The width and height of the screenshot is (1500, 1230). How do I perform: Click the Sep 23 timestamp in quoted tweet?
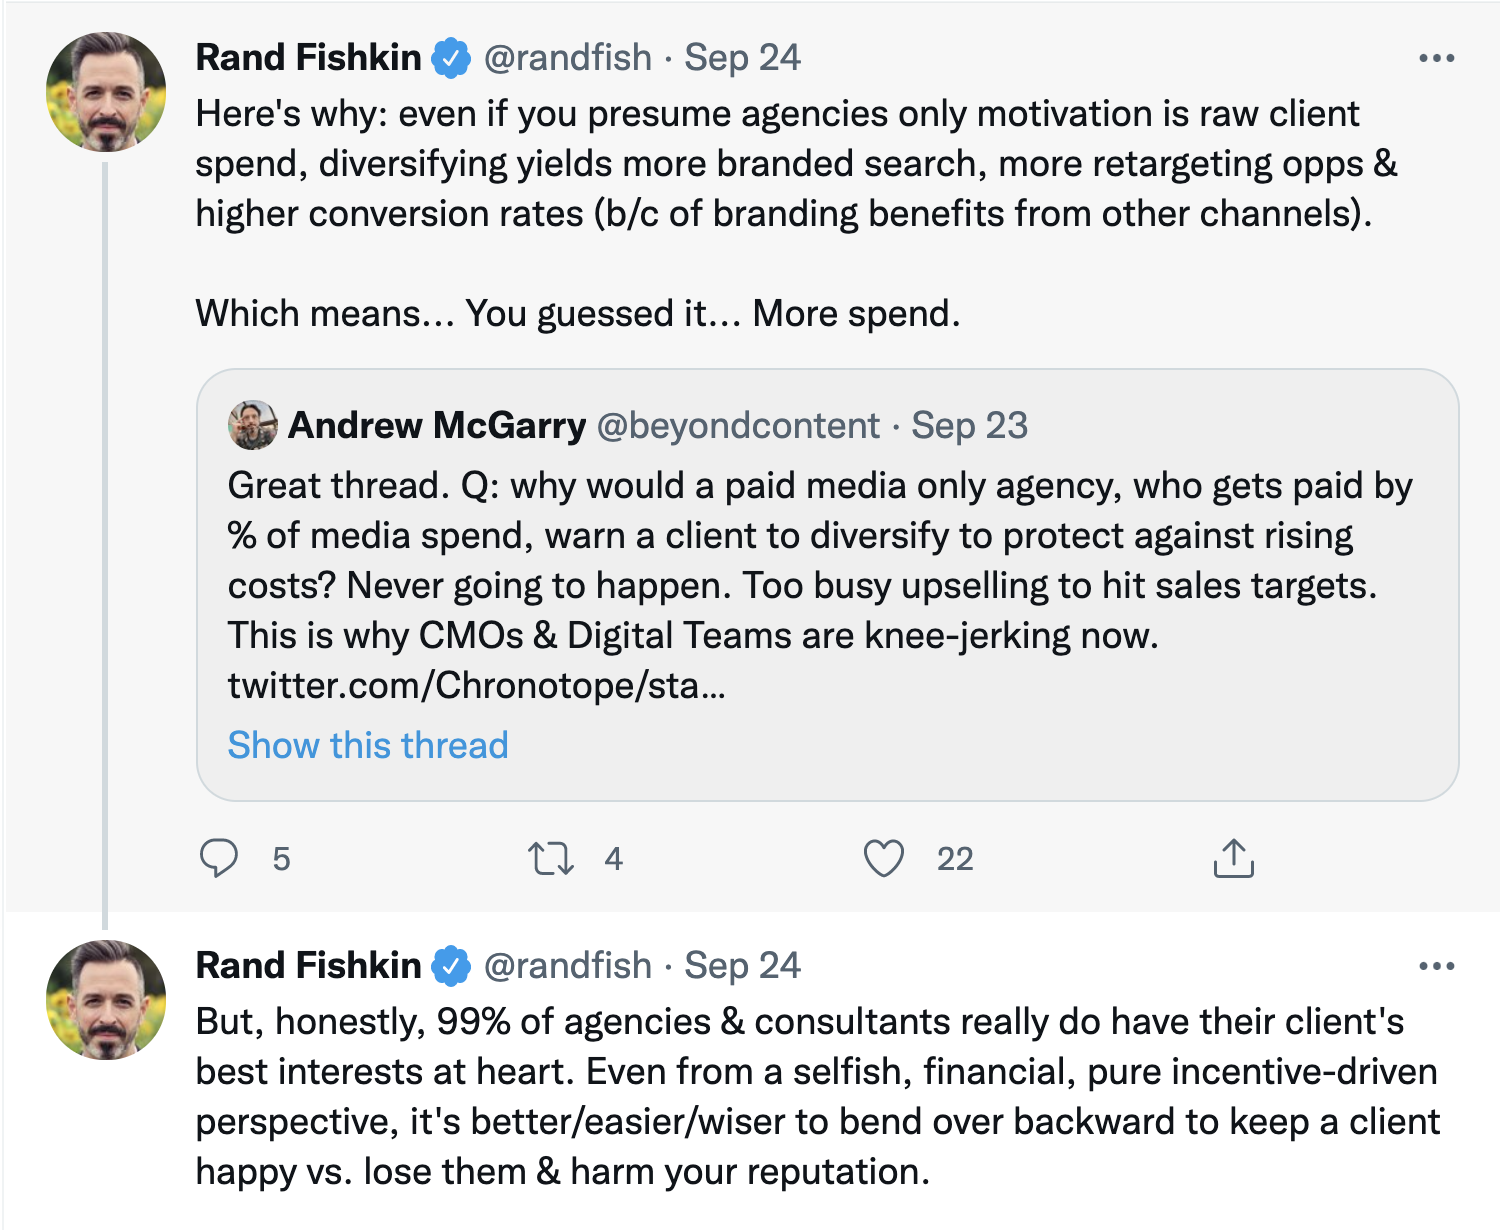pyautogui.click(x=969, y=426)
